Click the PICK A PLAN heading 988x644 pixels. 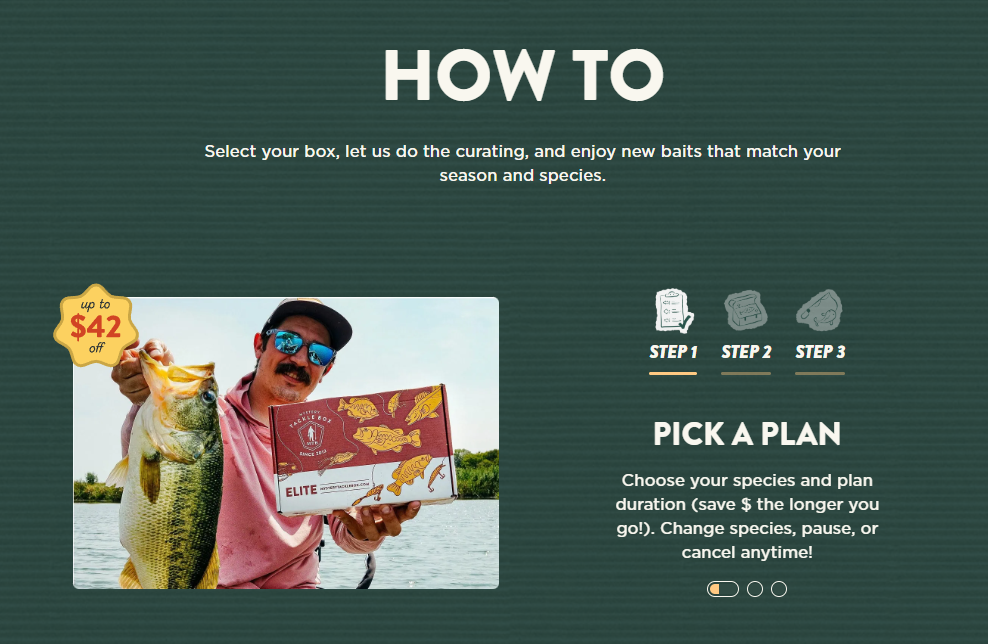point(747,434)
